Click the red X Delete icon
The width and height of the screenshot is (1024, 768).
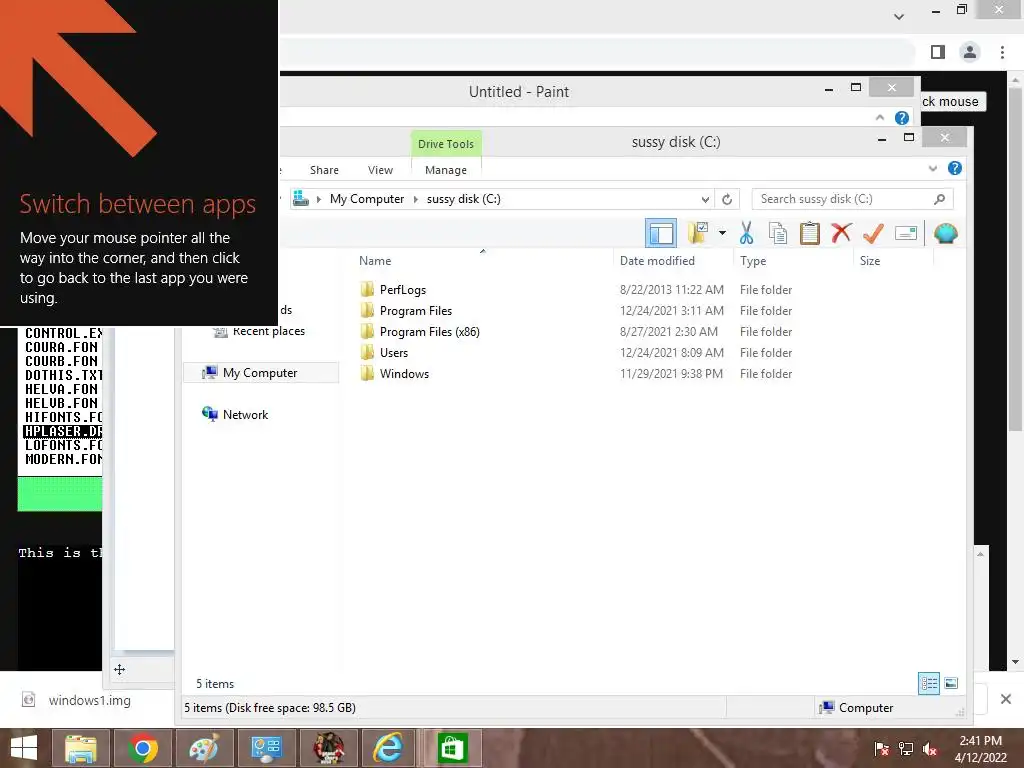[841, 232]
